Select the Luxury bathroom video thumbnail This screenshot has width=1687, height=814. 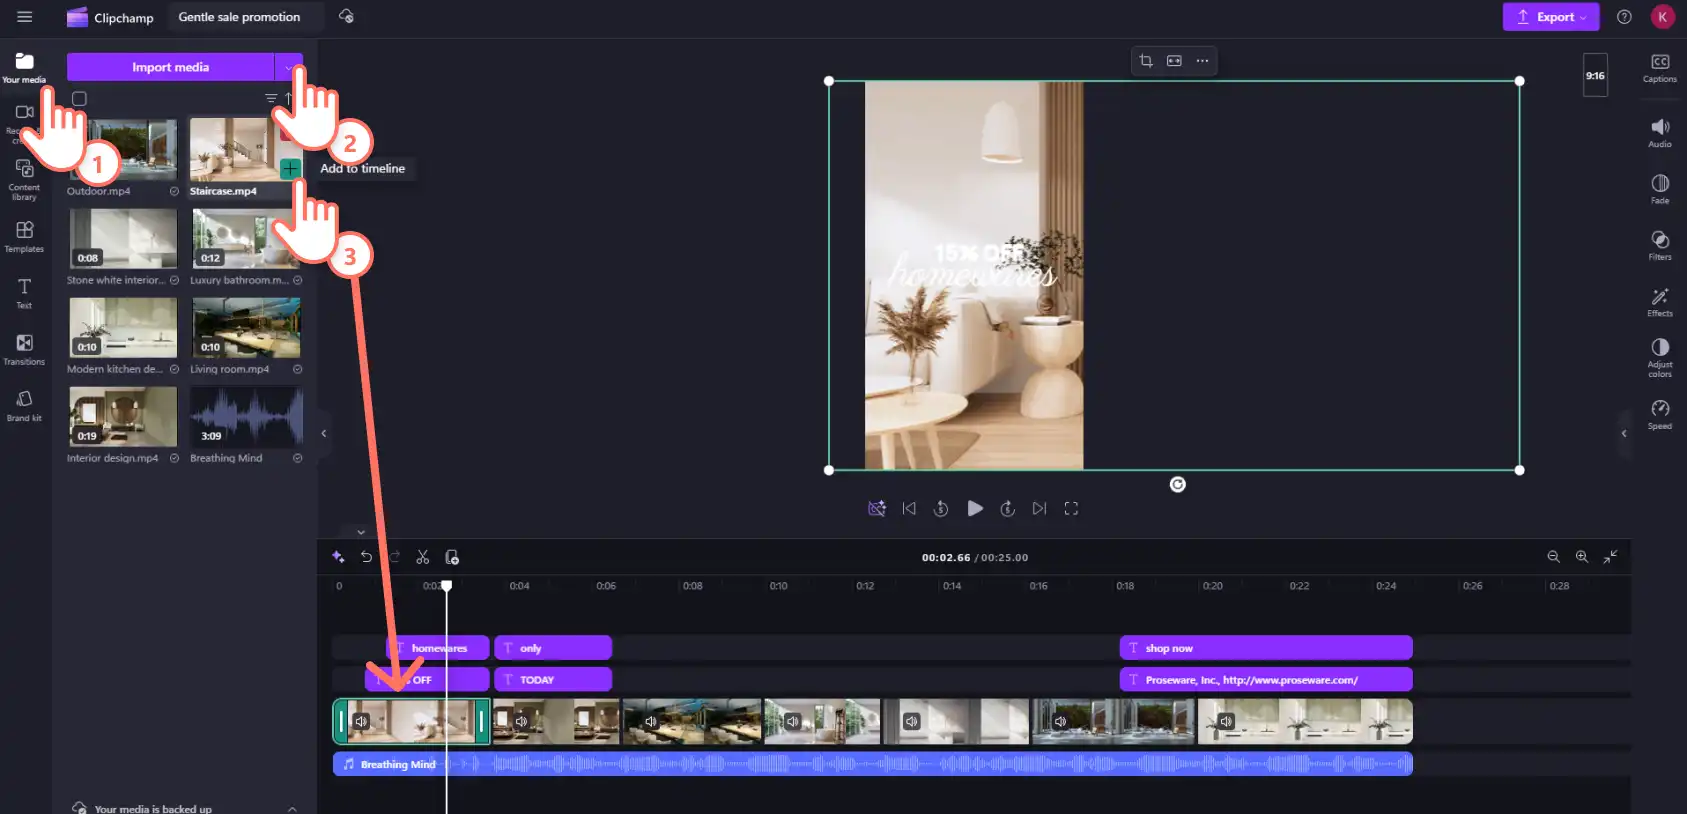(246, 238)
